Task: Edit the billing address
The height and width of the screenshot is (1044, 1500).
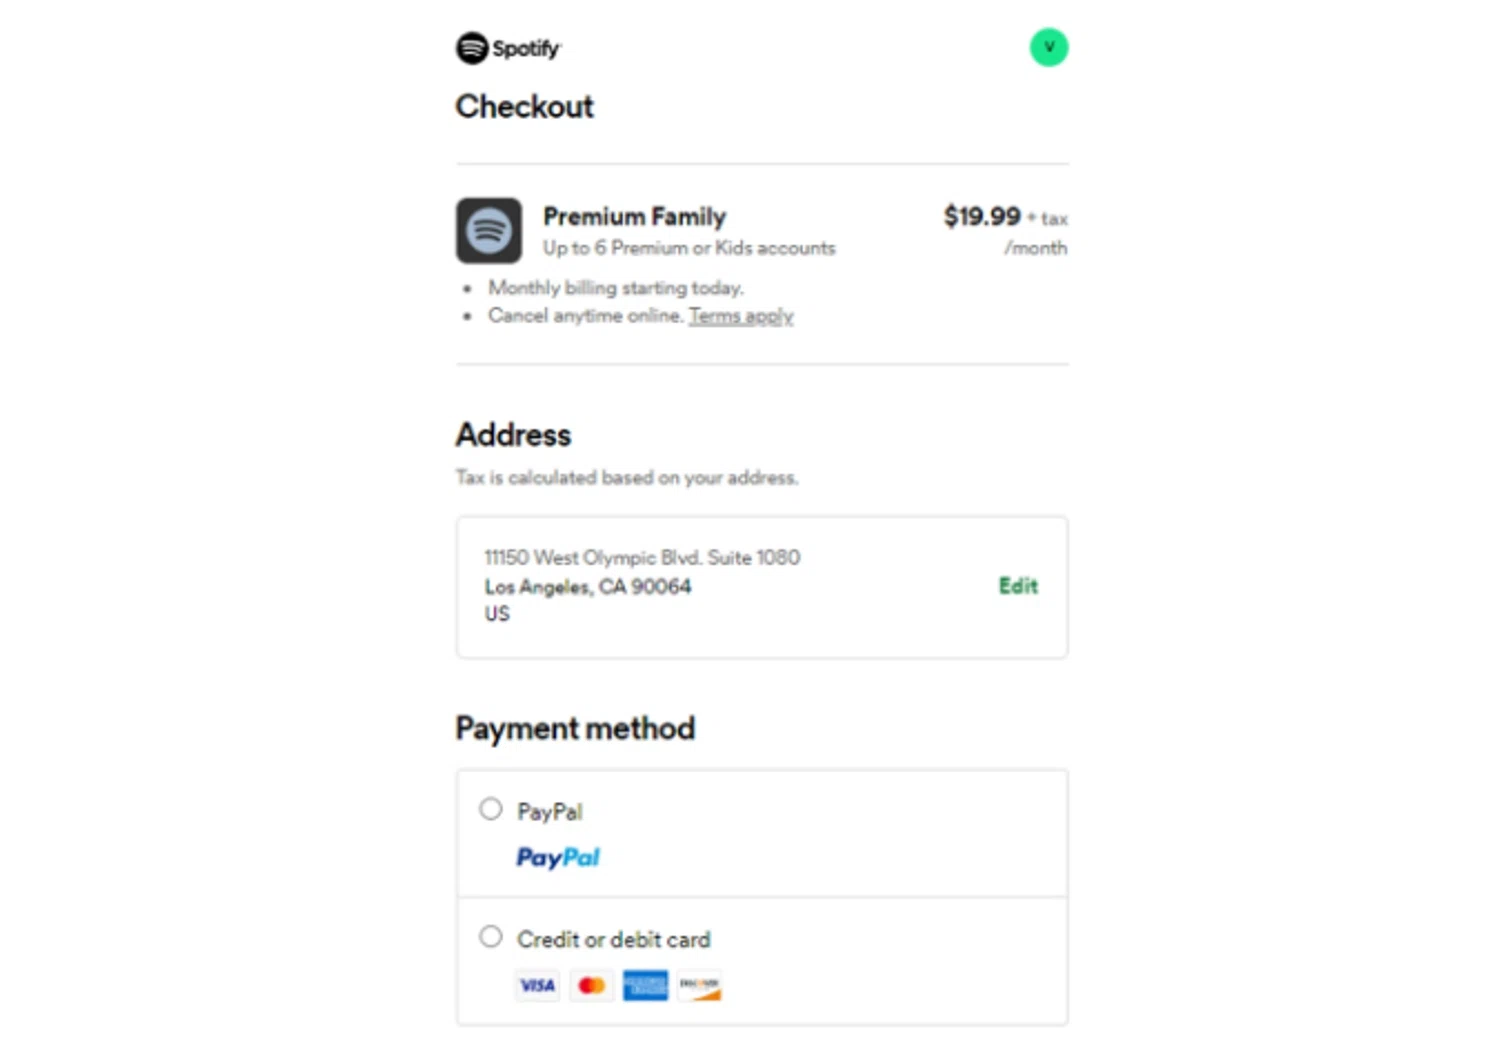Action: [1018, 586]
